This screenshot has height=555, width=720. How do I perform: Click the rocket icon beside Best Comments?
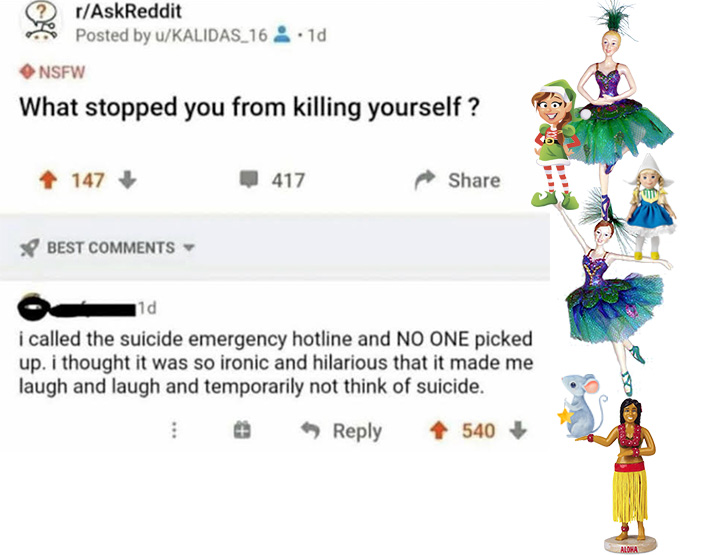pyautogui.click(x=29, y=248)
